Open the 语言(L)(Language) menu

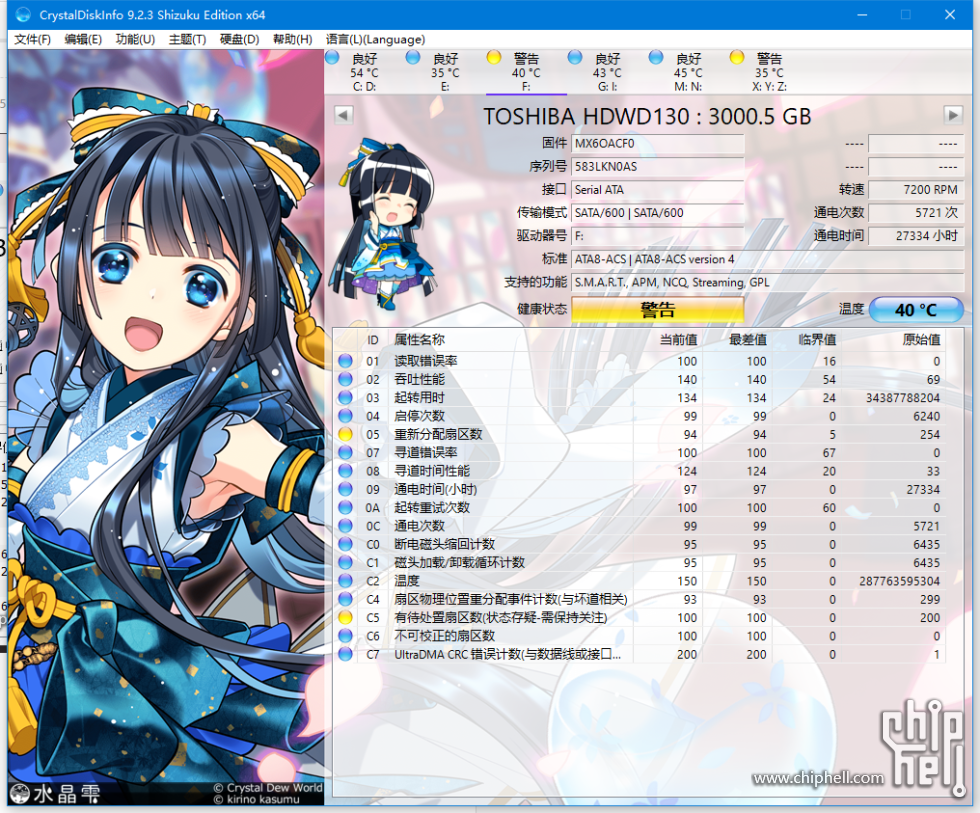[x=375, y=39]
